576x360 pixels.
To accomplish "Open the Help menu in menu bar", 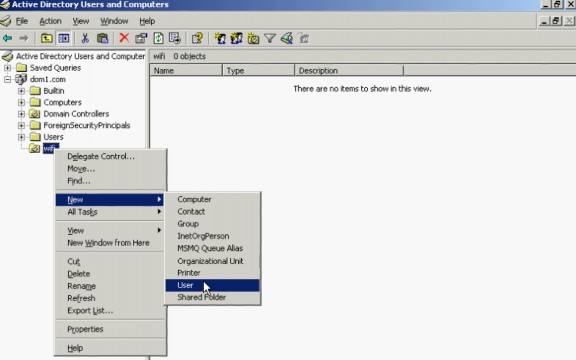I will click(x=147, y=21).
